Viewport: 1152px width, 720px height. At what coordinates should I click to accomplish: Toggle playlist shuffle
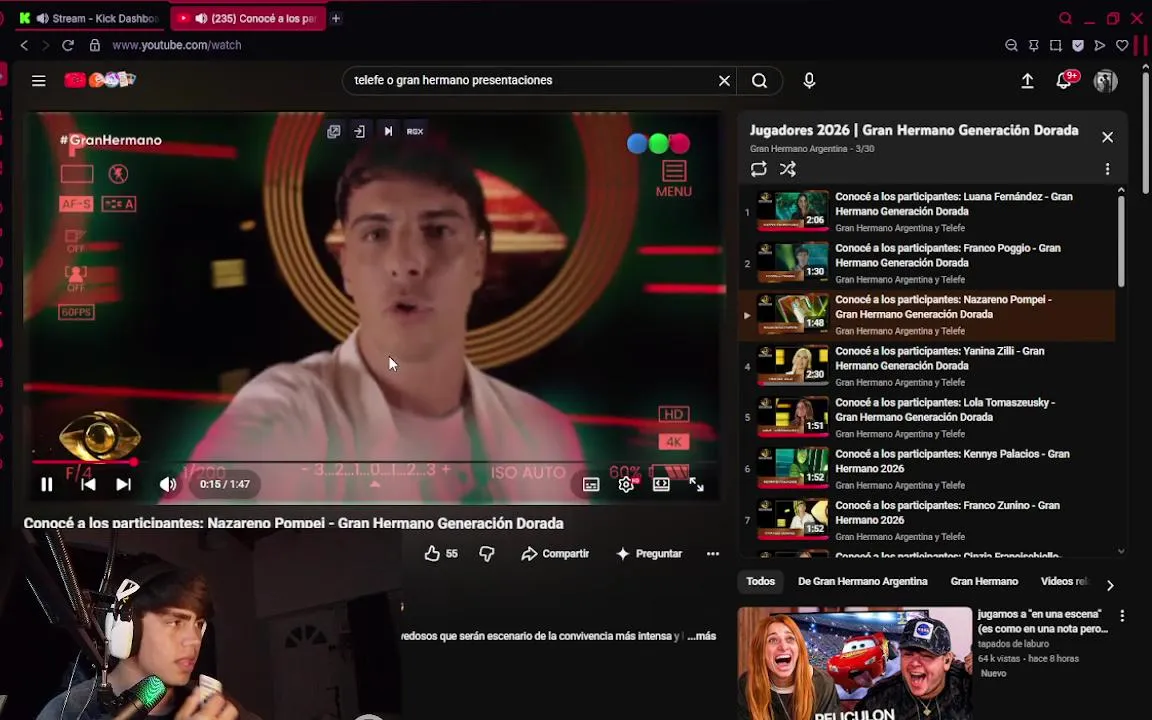(x=788, y=169)
